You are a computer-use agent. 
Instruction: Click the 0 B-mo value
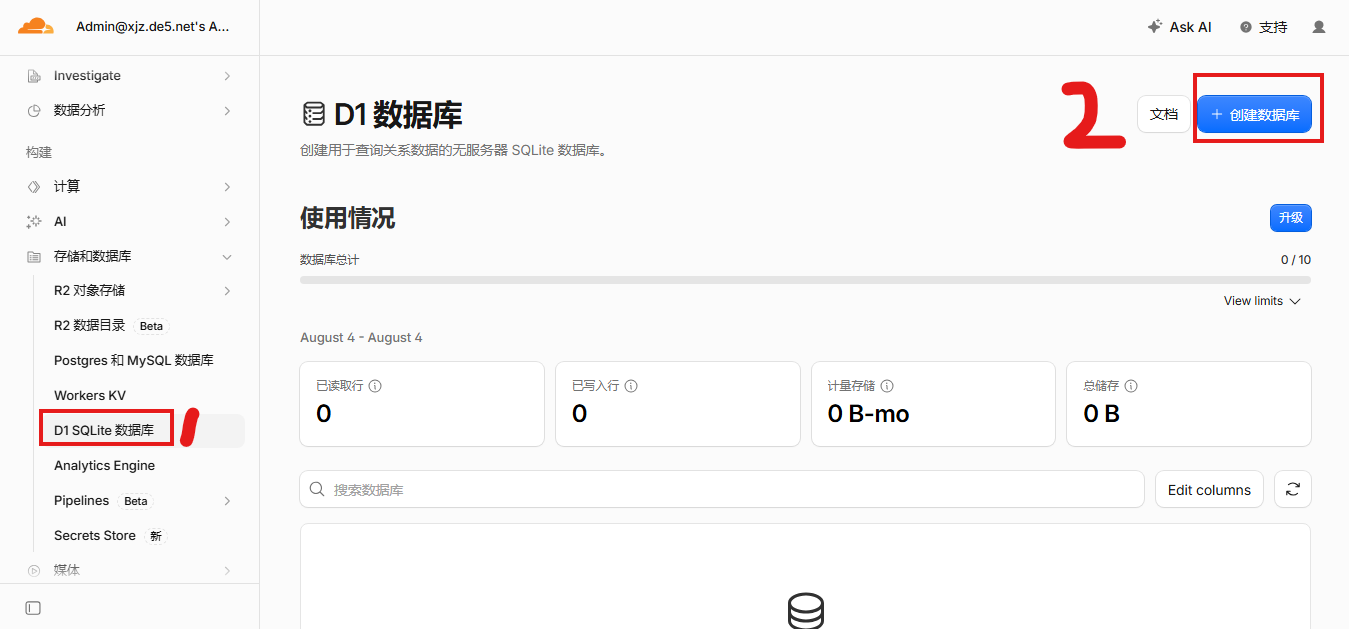[868, 414]
